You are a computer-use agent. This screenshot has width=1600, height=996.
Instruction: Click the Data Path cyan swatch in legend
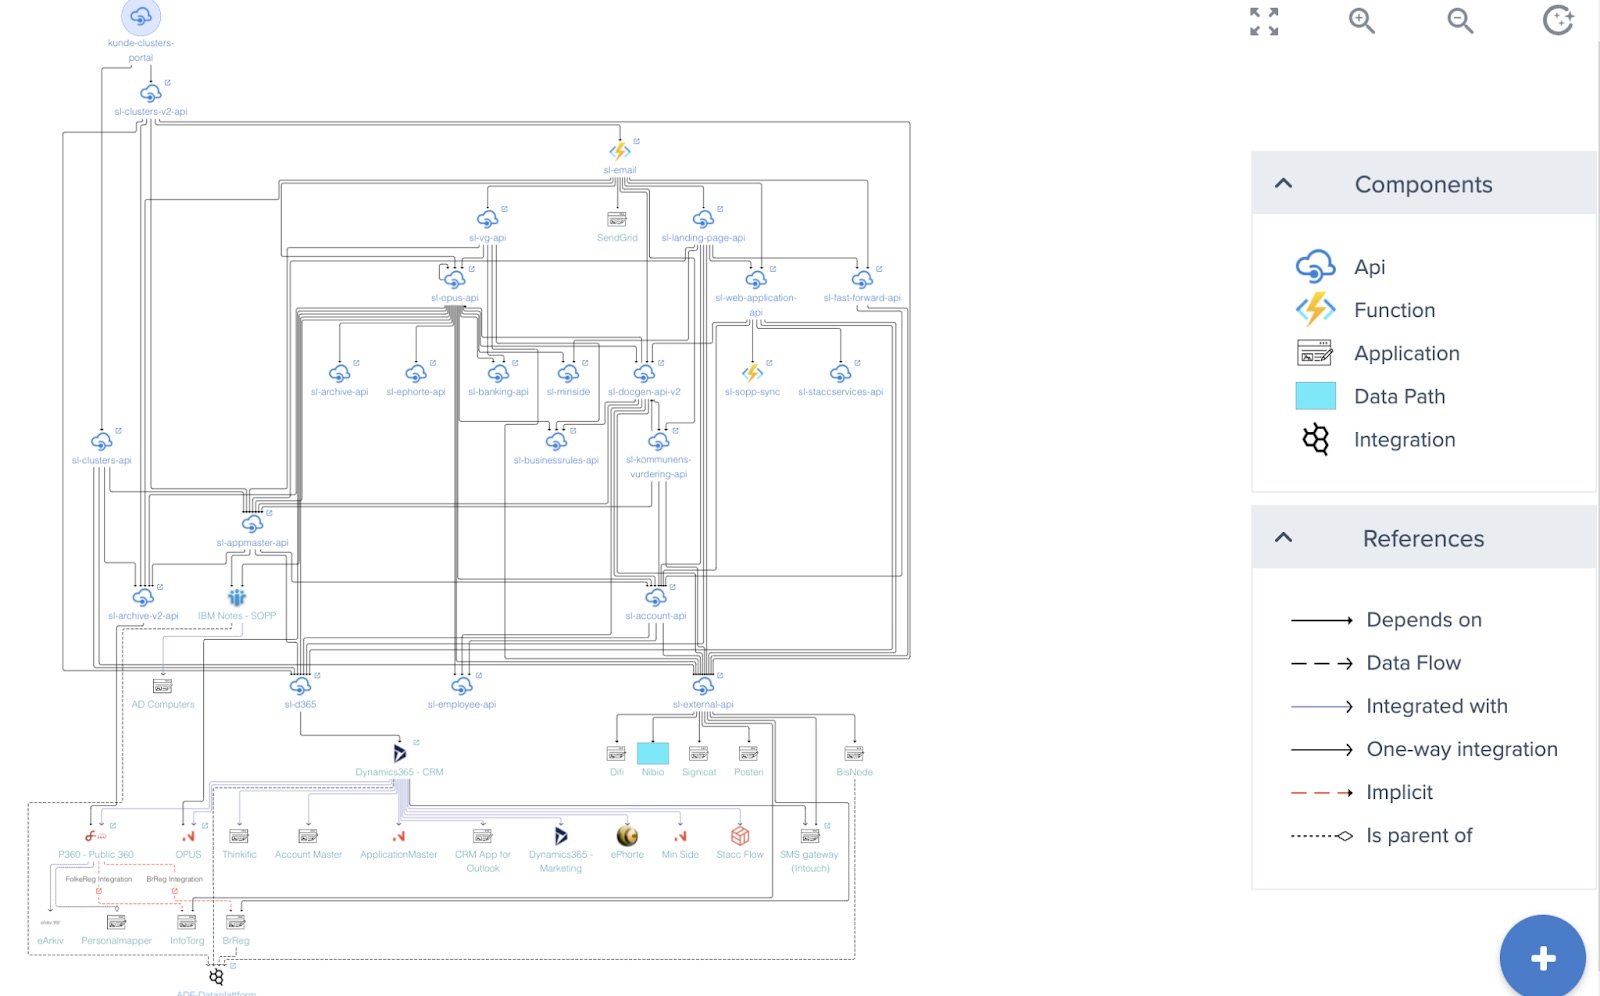1316,396
